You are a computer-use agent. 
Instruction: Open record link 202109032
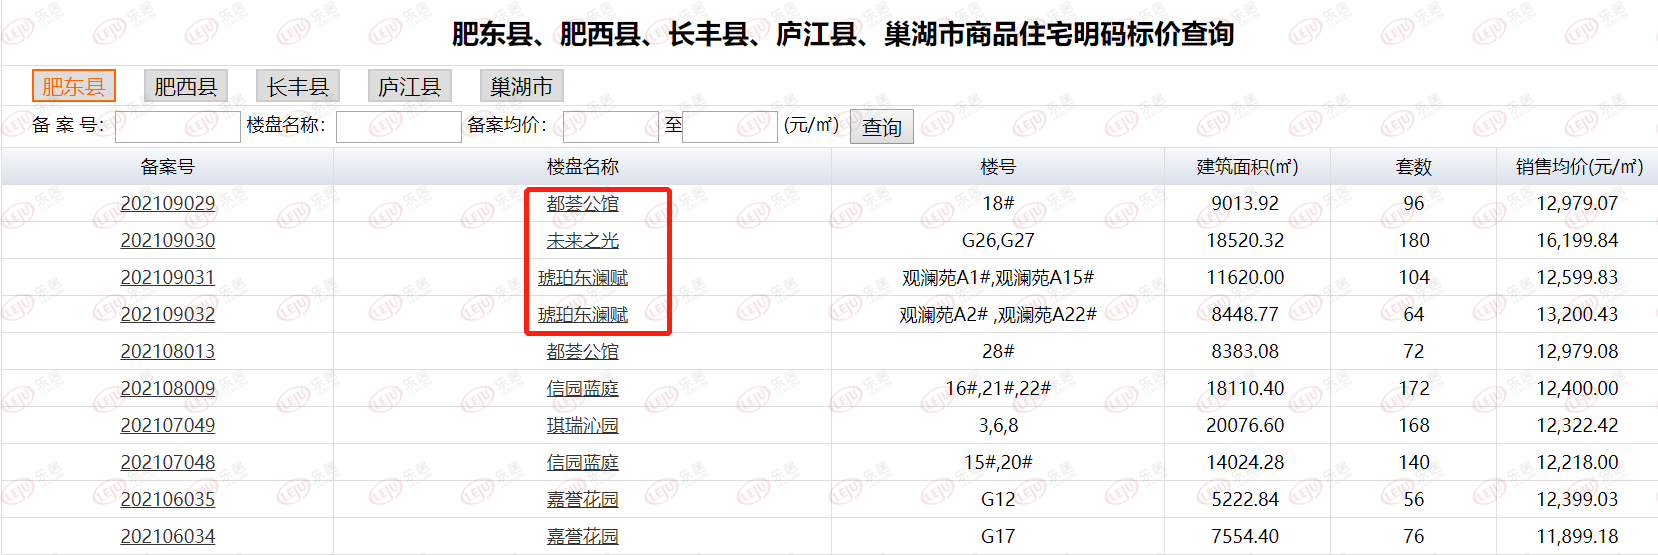[x=168, y=314]
